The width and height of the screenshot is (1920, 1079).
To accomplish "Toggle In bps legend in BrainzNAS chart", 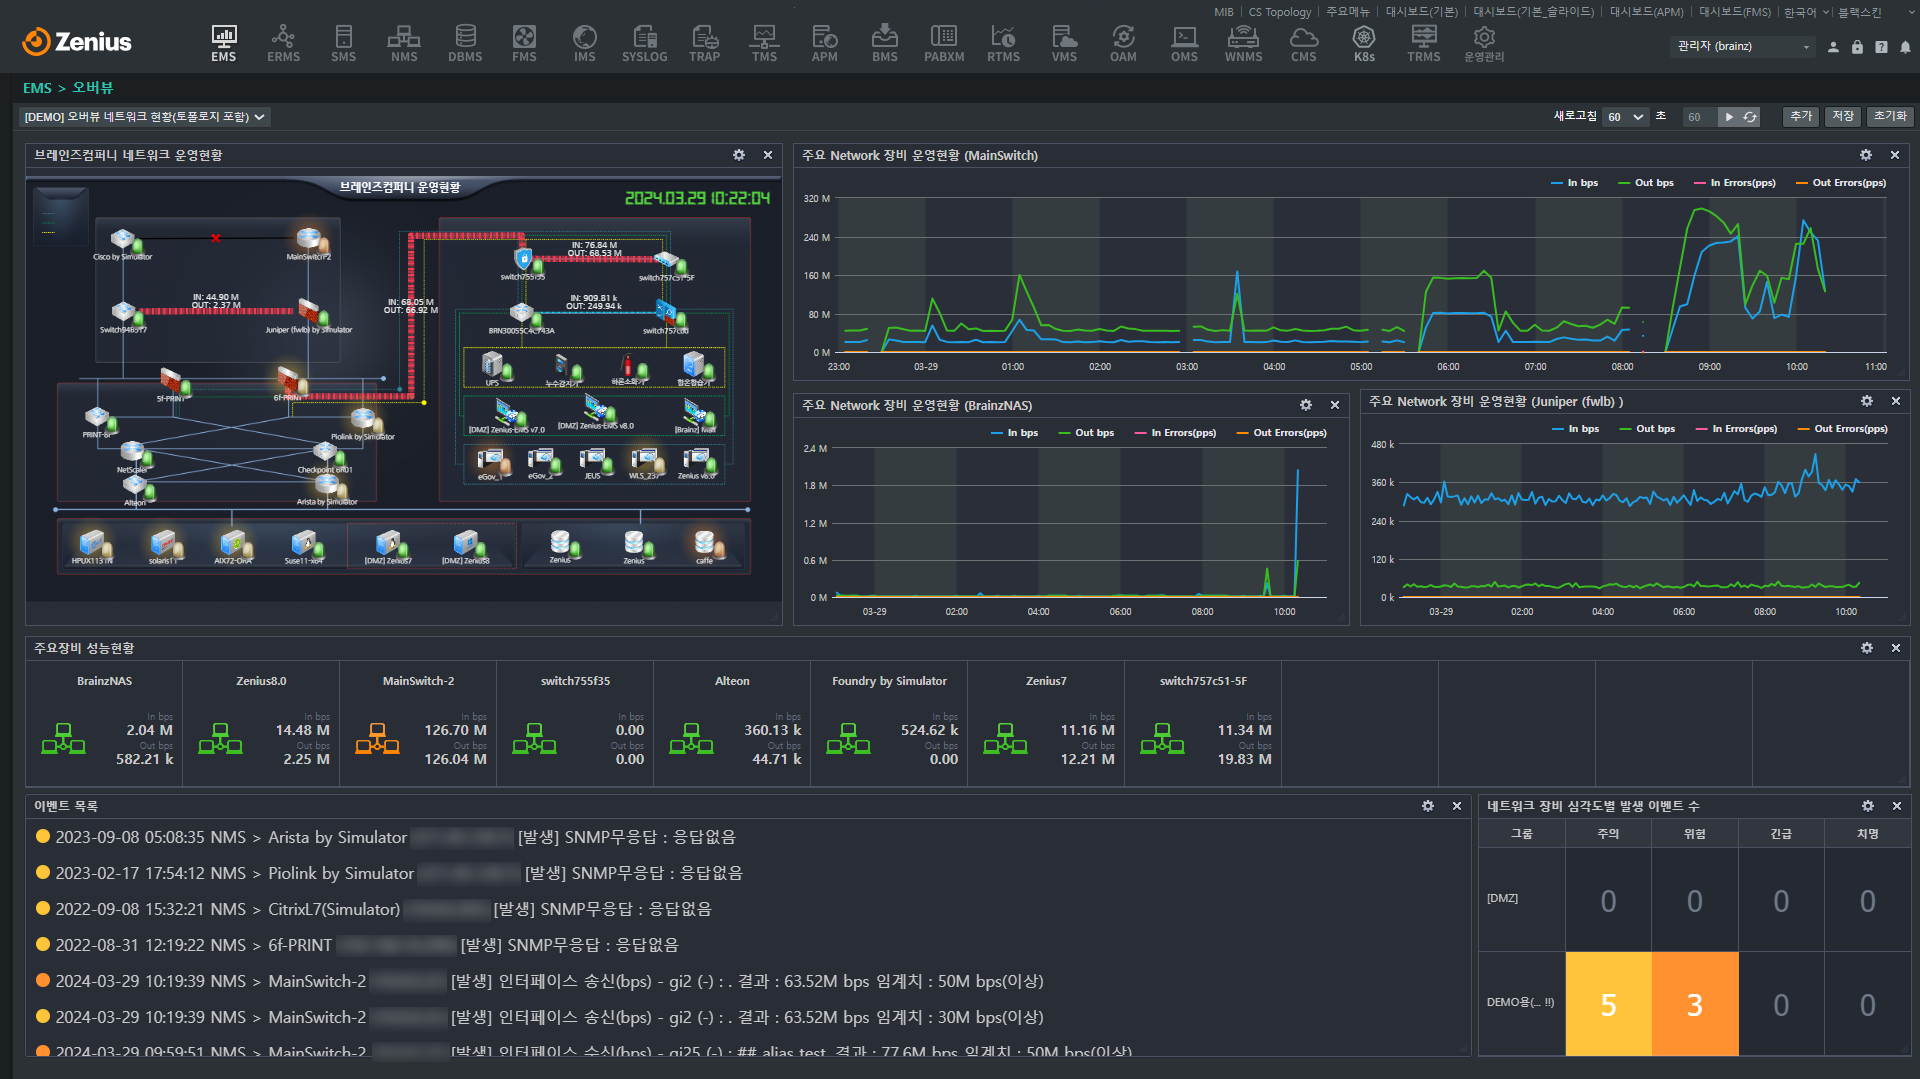I will point(1014,433).
